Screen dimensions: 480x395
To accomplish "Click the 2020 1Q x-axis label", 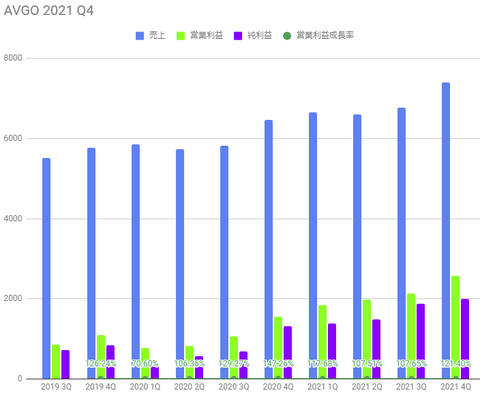I will pos(145,387).
